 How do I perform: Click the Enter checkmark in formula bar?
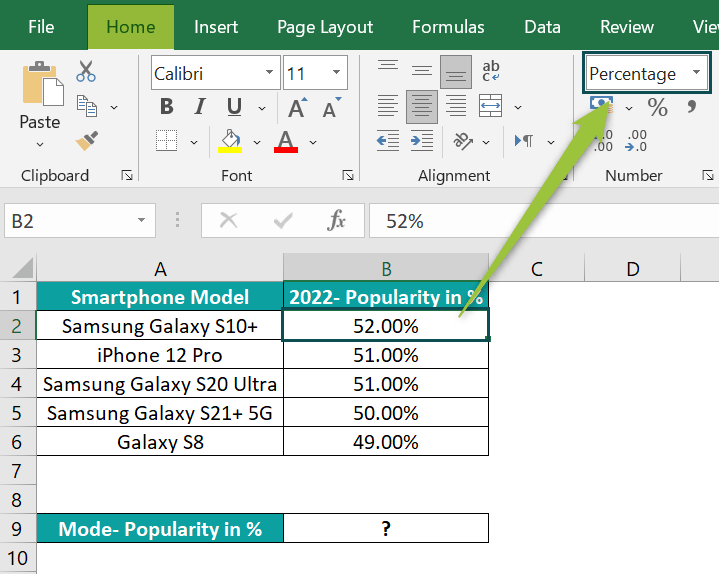pyautogui.click(x=283, y=221)
